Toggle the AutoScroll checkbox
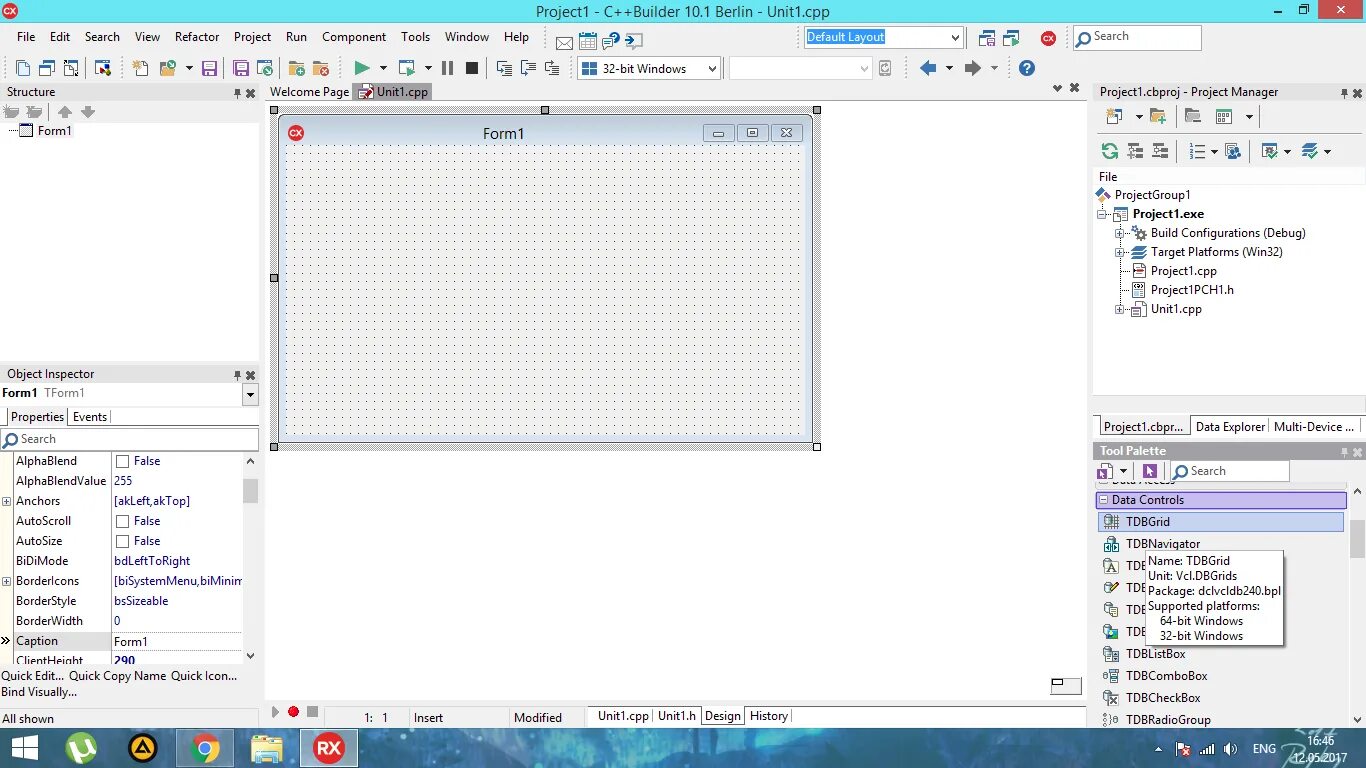The image size is (1366, 768). click(122, 521)
